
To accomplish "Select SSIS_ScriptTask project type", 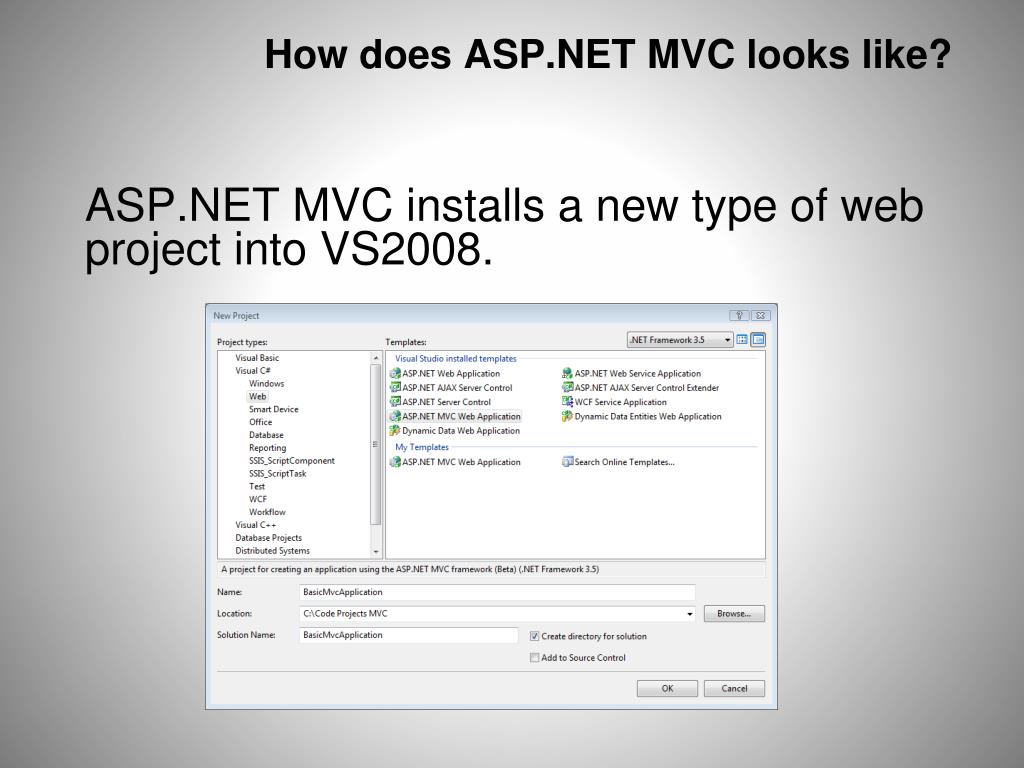I will pyautogui.click(x=278, y=473).
